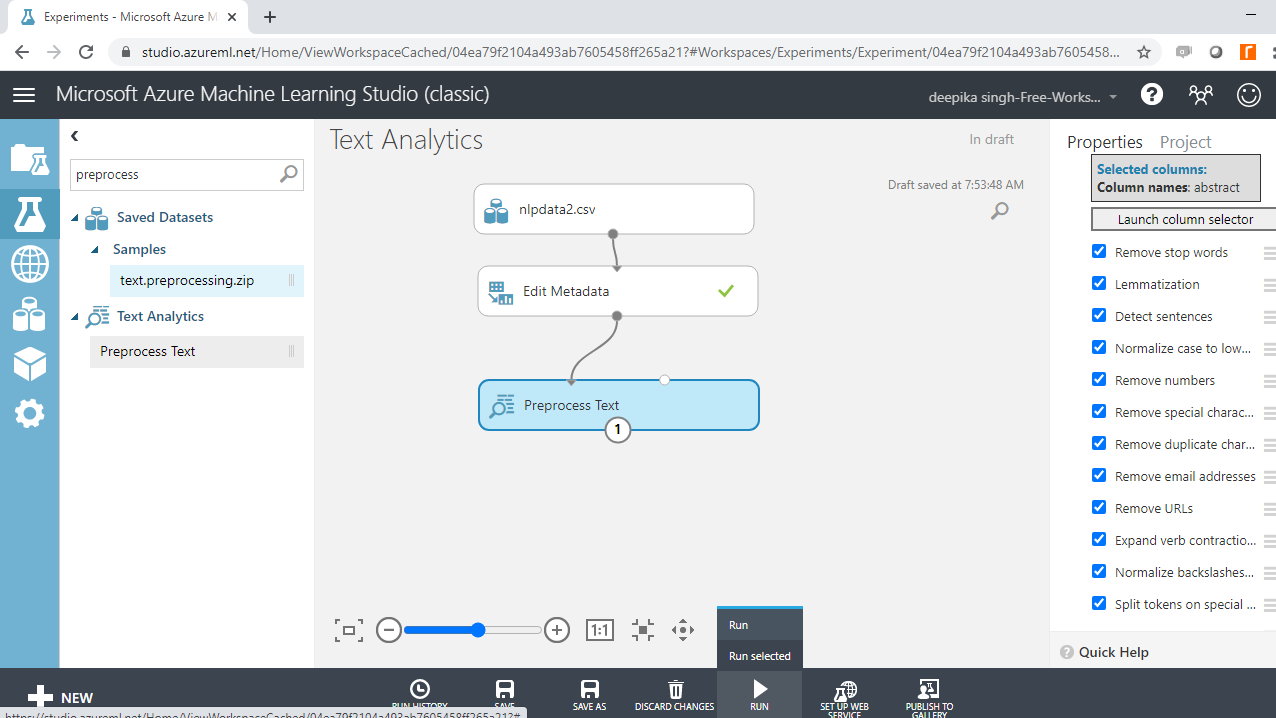Collapse the Samples subtree
1276x718 pixels.
coord(95,250)
